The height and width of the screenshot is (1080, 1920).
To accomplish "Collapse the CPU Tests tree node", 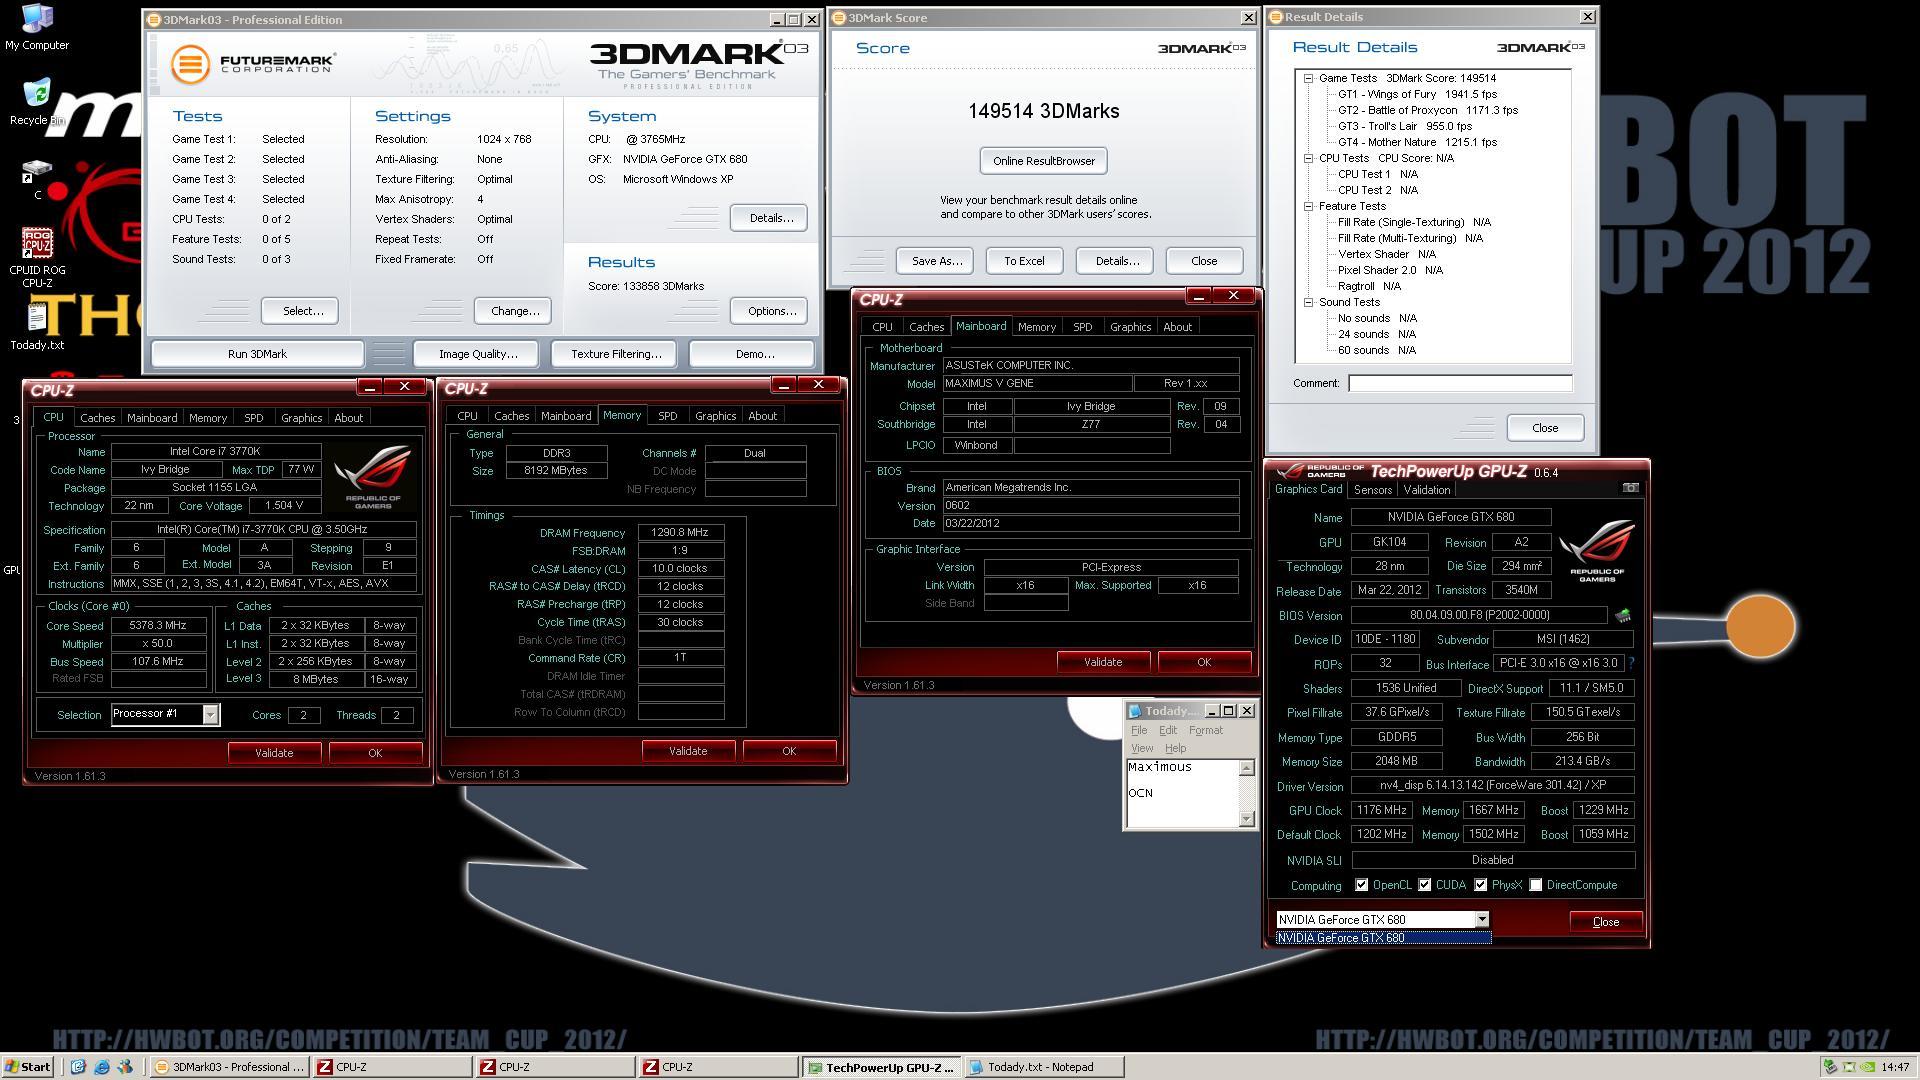I will point(1308,158).
